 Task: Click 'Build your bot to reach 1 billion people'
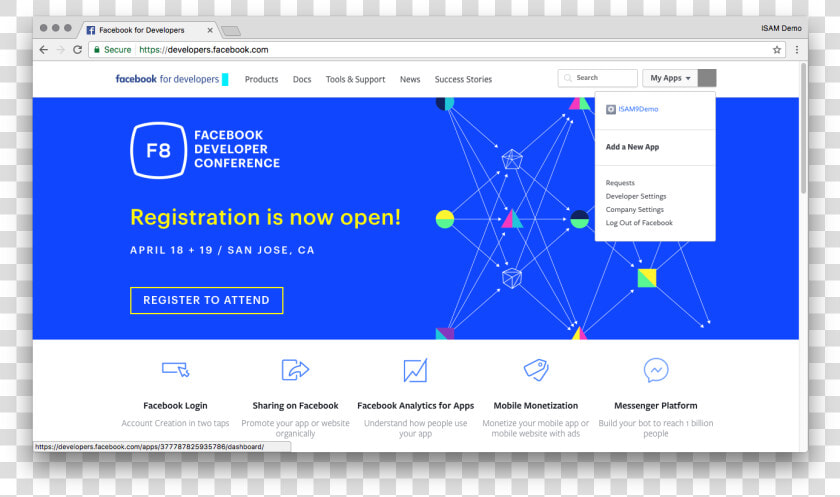click(656, 428)
